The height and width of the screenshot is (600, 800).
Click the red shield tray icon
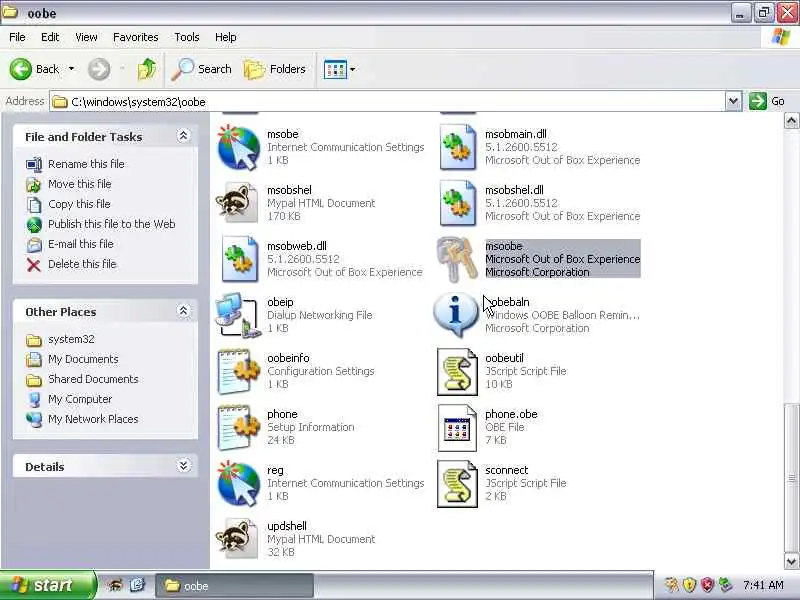tap(707, 585)
